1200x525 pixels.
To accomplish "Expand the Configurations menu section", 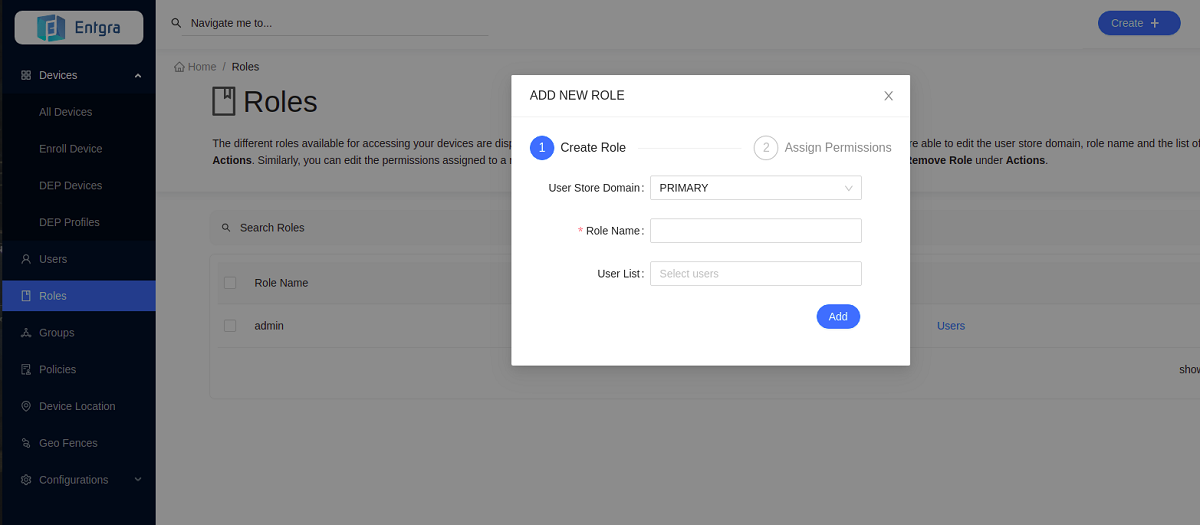I will 137,480.
